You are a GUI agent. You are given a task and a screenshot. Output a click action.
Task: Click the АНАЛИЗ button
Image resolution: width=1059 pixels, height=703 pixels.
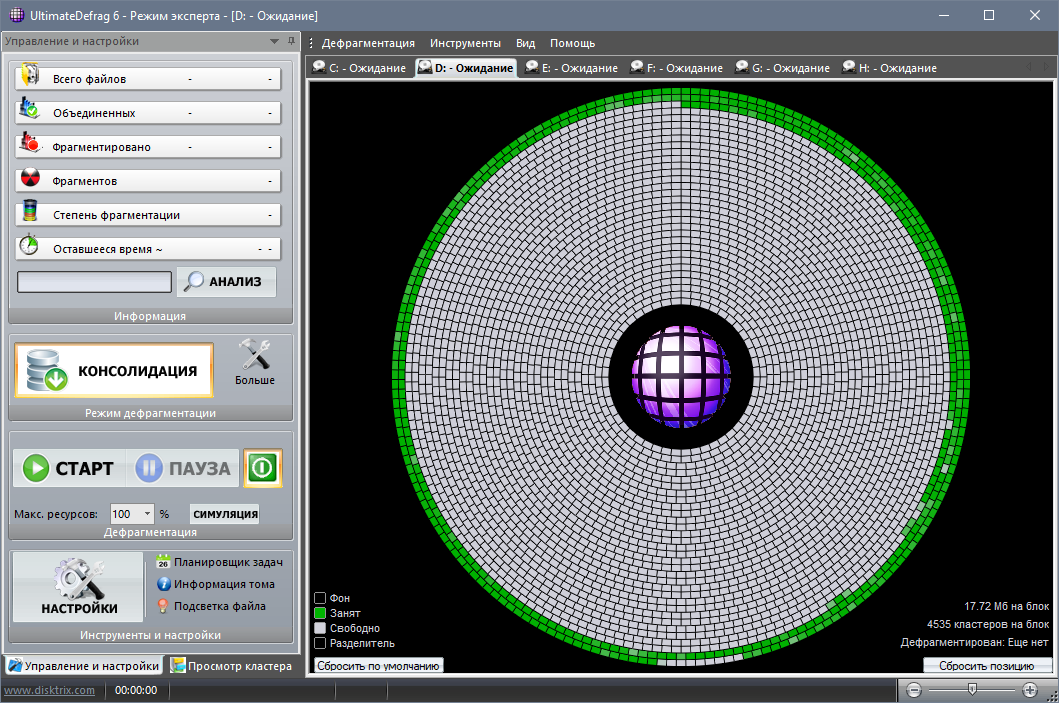(x=226, y=282)
